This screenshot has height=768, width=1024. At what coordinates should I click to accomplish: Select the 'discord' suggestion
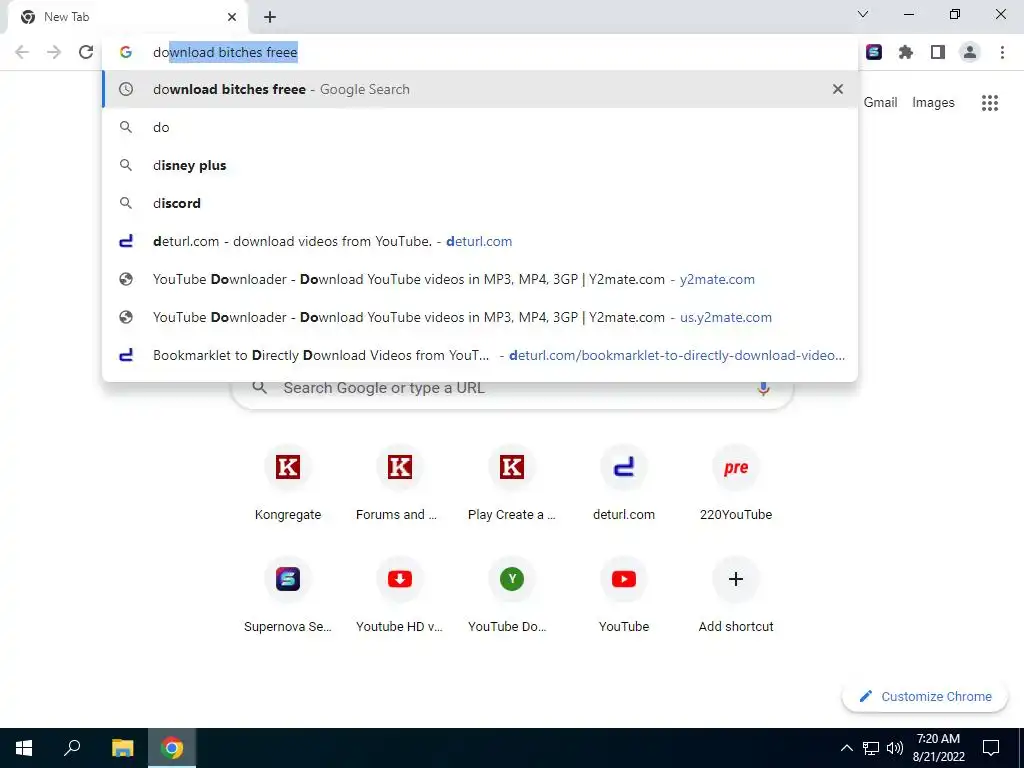[480, 203]
